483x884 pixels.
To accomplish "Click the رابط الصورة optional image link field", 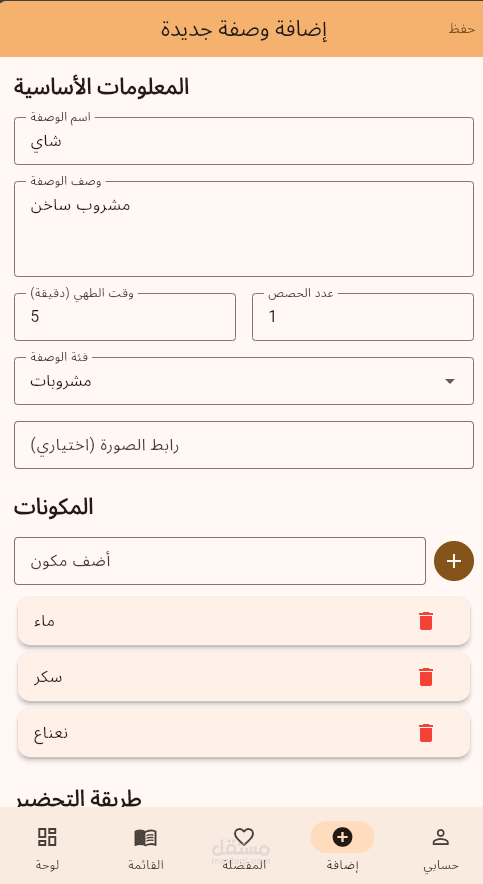I will pyautogui.click(x=244, y=445).
